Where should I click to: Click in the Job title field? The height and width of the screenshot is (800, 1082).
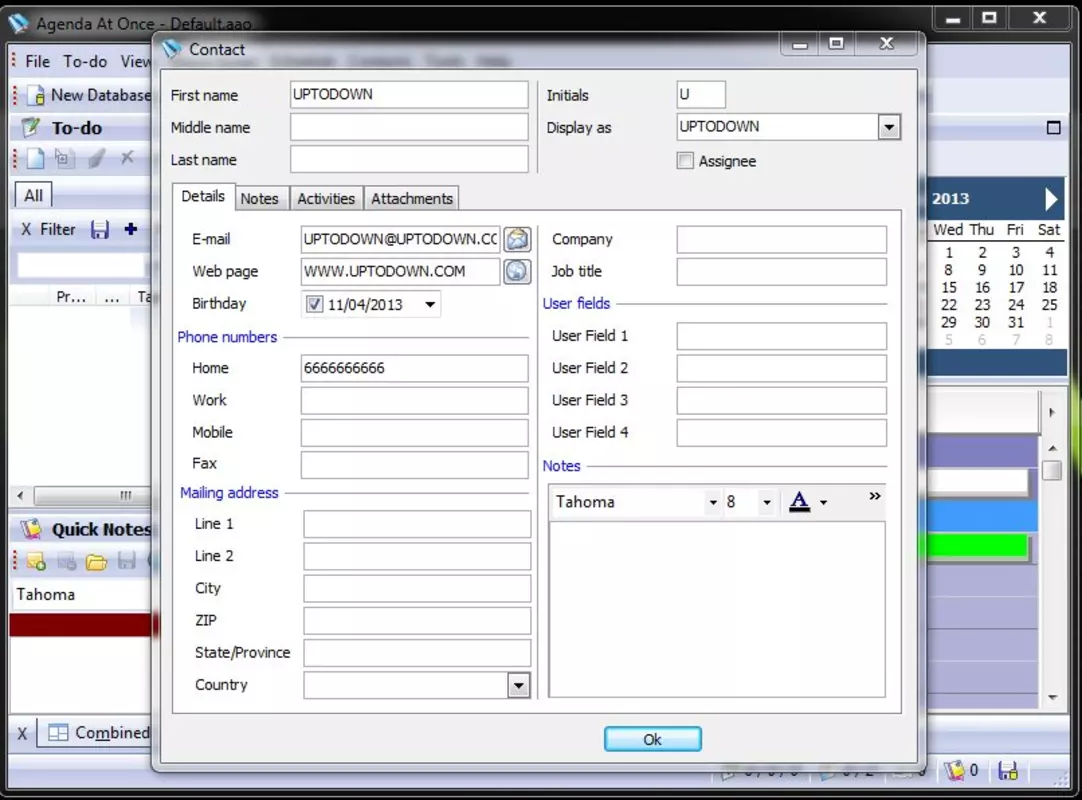point(781,272)
